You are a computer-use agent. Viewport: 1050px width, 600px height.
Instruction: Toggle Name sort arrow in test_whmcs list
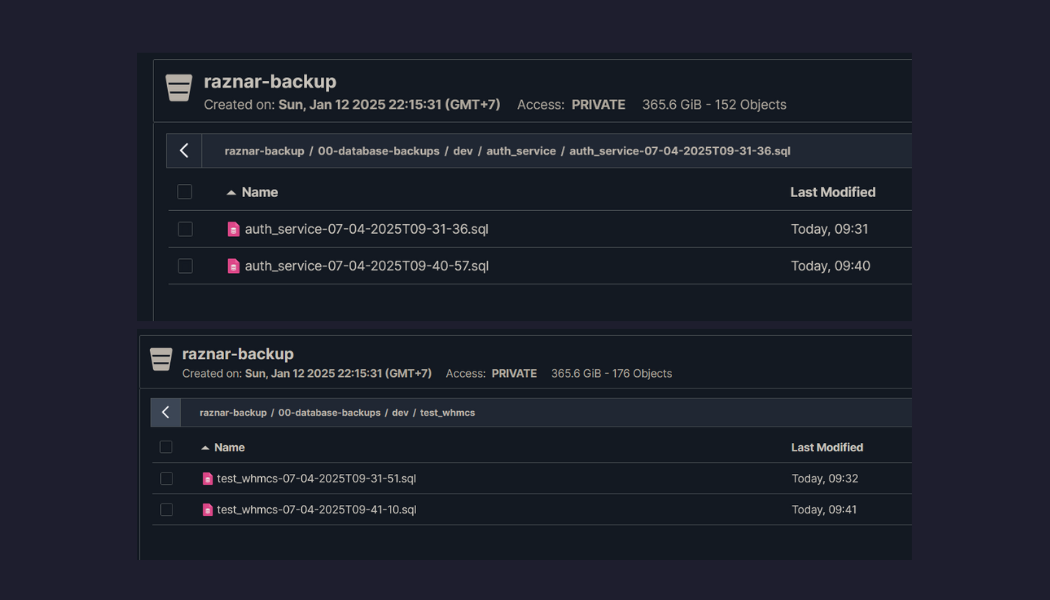coord(205,448)
